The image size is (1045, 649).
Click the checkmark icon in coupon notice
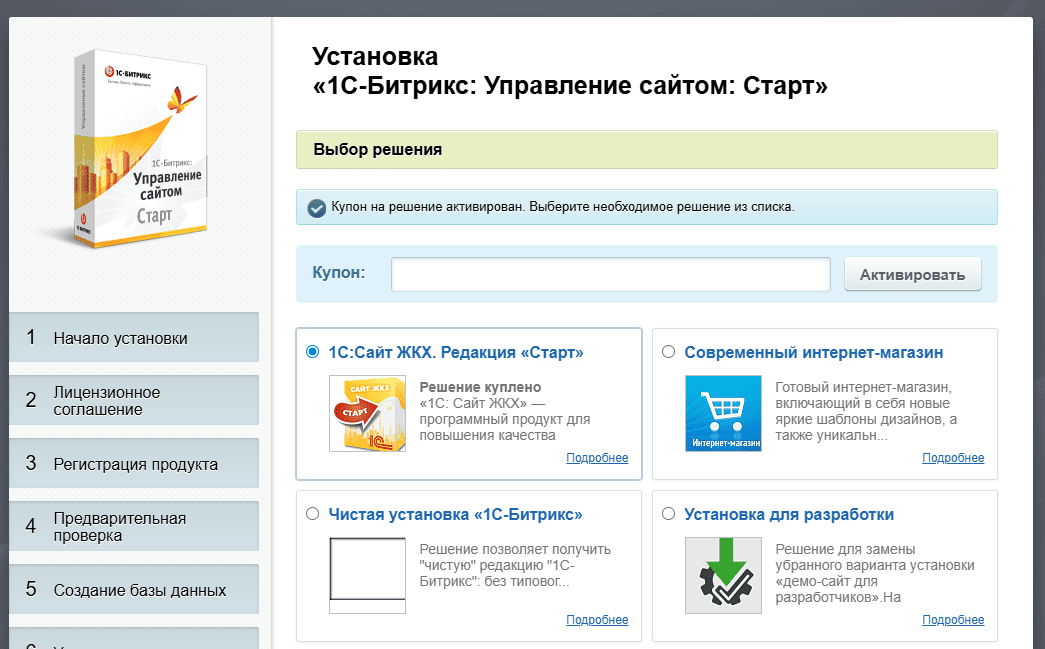click(x=316, y=208)
